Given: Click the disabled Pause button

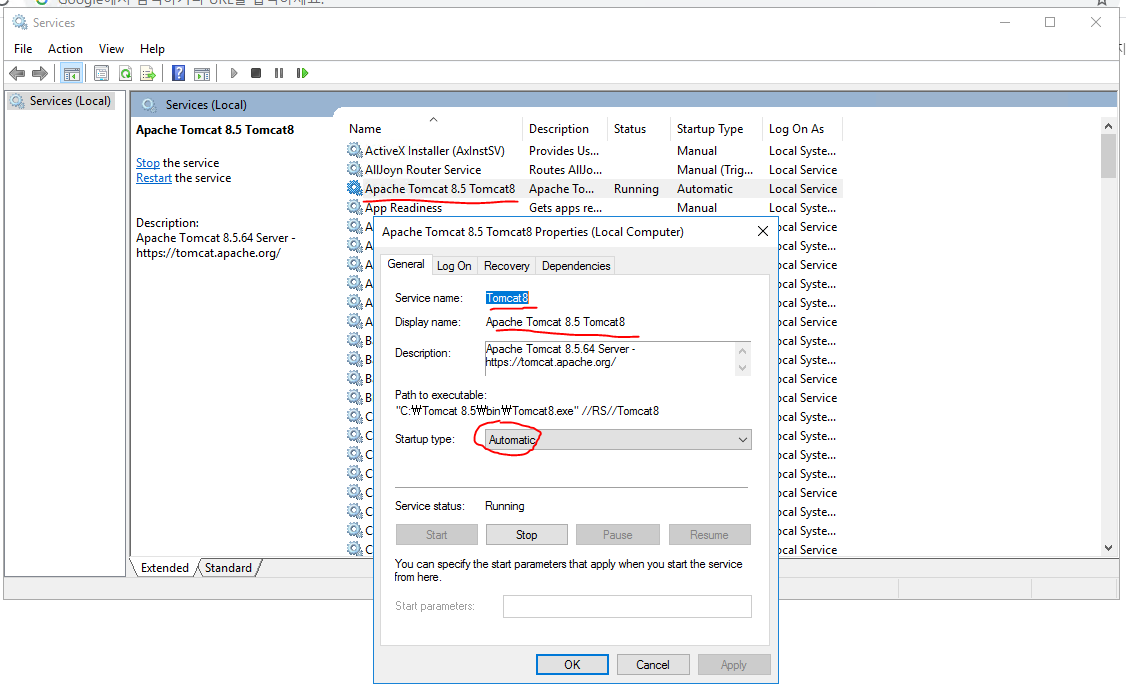Looking at the screenshot, I should pos(618,535).
